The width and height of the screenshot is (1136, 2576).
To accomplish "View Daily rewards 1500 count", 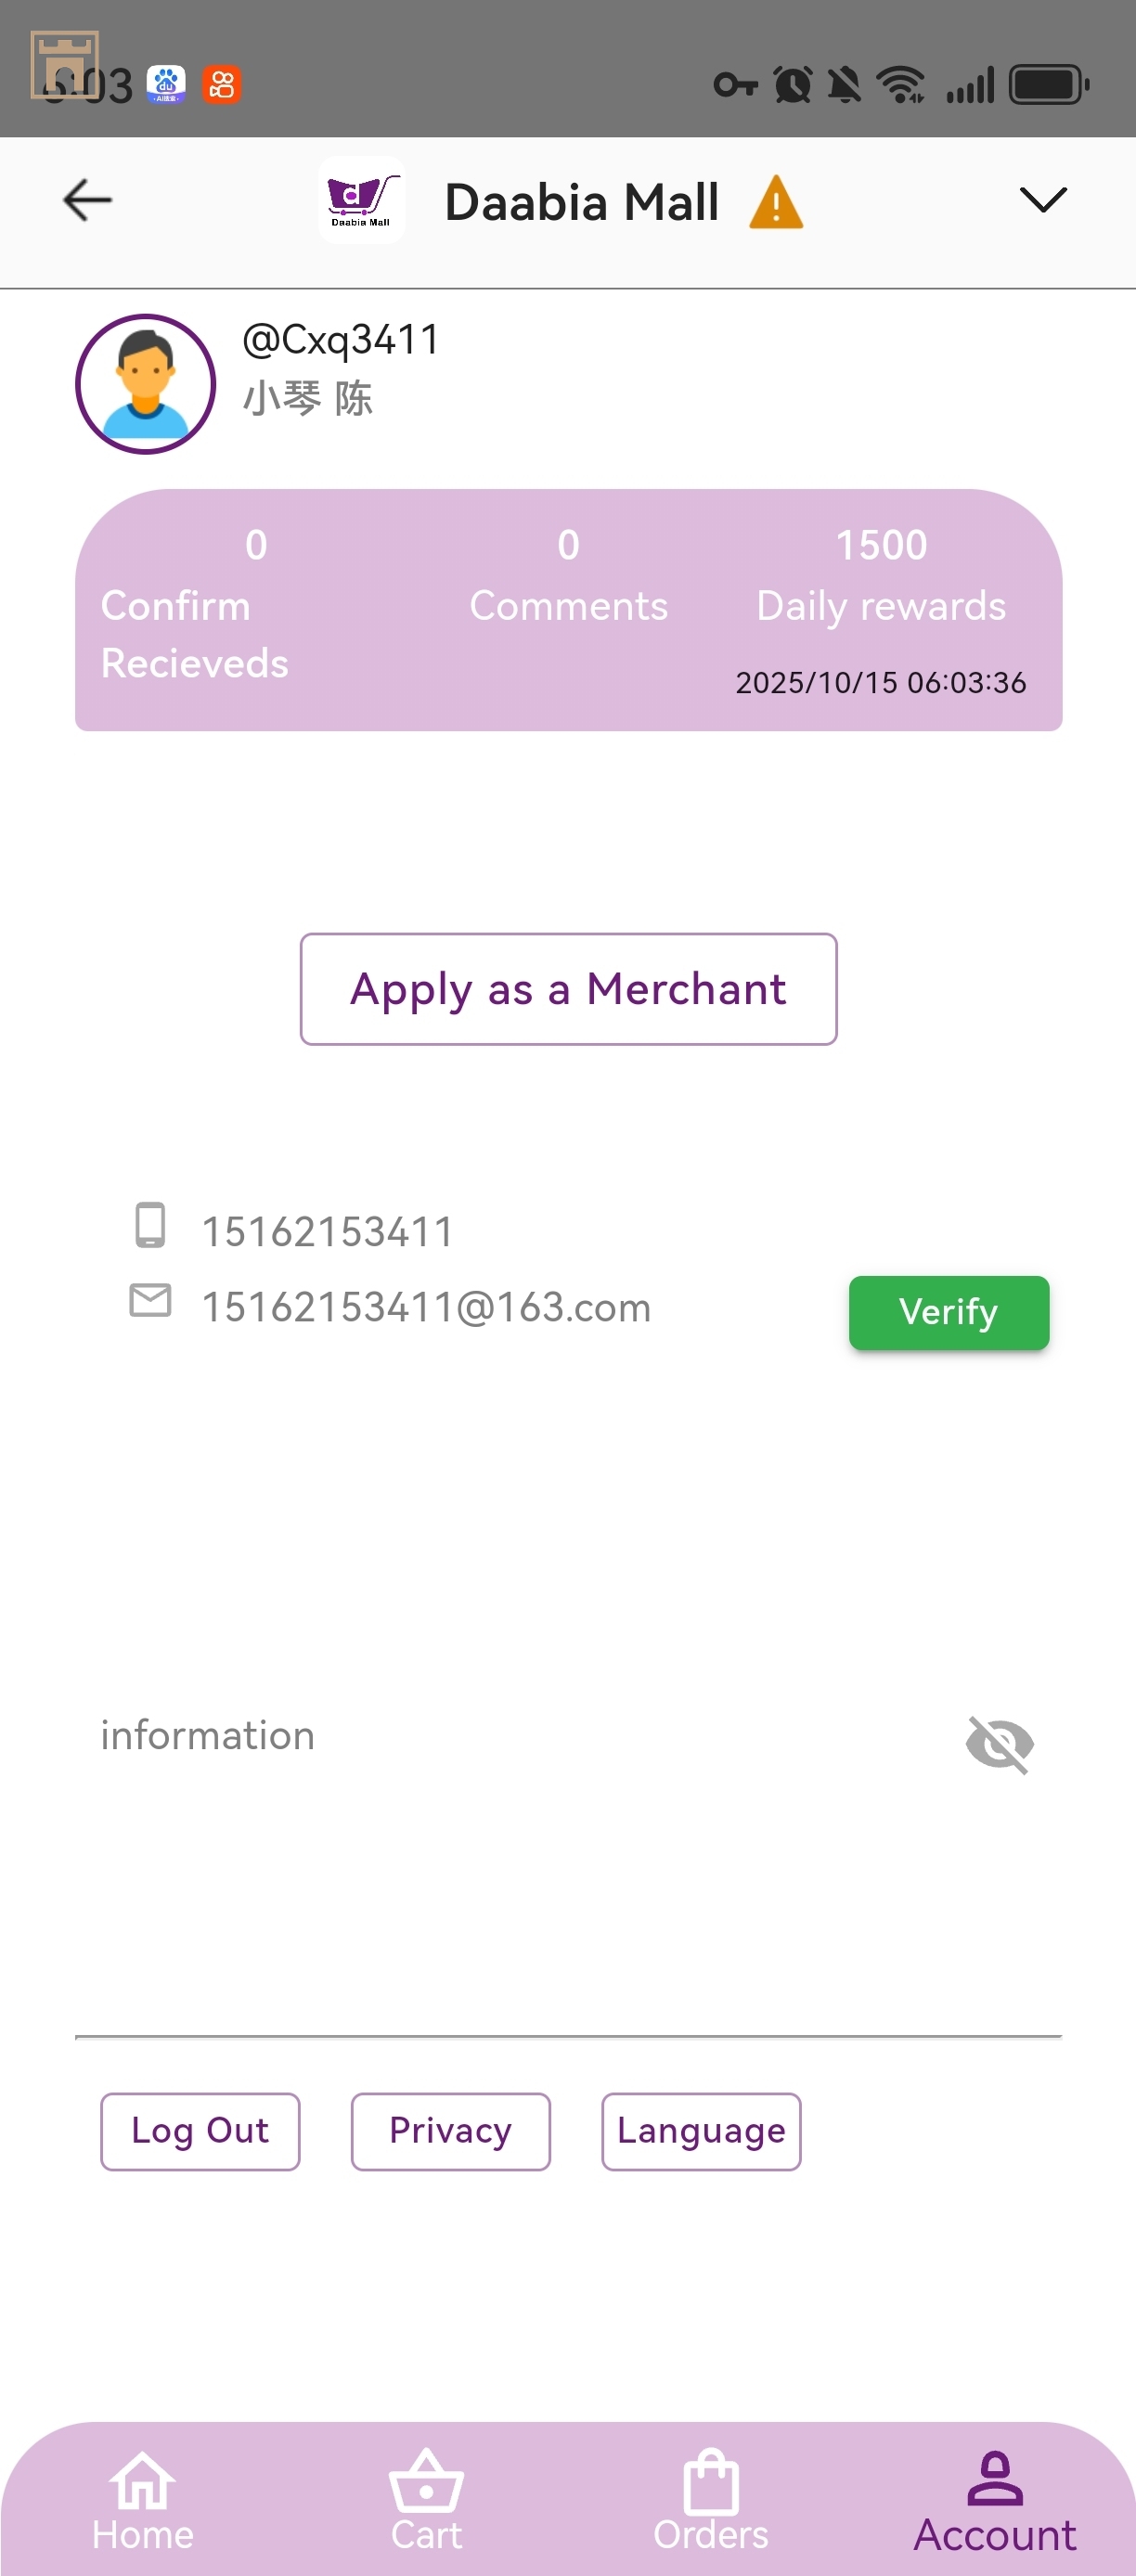I will (880, 577).
